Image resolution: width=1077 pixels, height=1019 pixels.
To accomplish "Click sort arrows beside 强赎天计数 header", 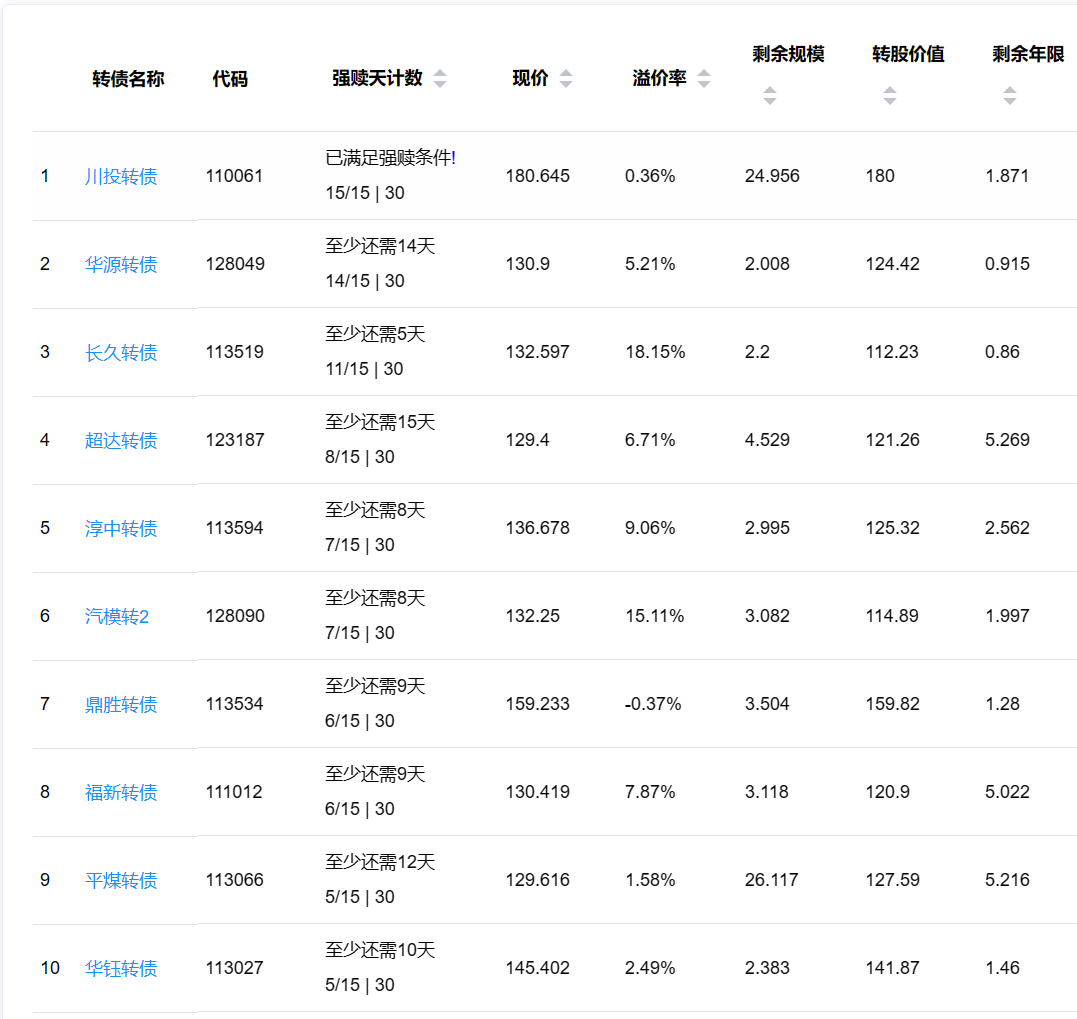I will pos(439,79).
